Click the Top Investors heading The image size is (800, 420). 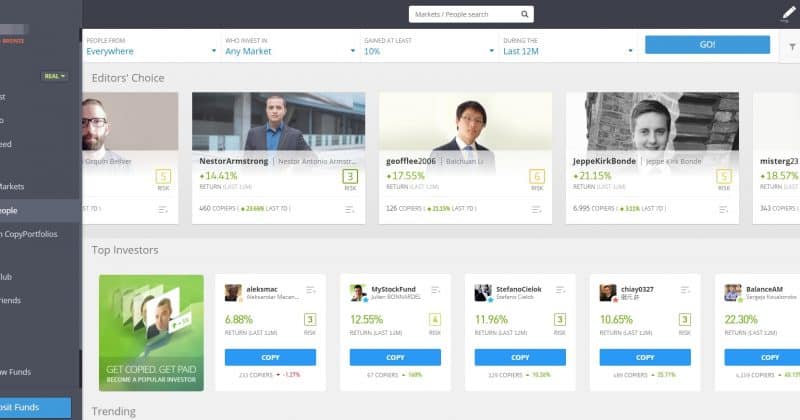tap(125, 250)
